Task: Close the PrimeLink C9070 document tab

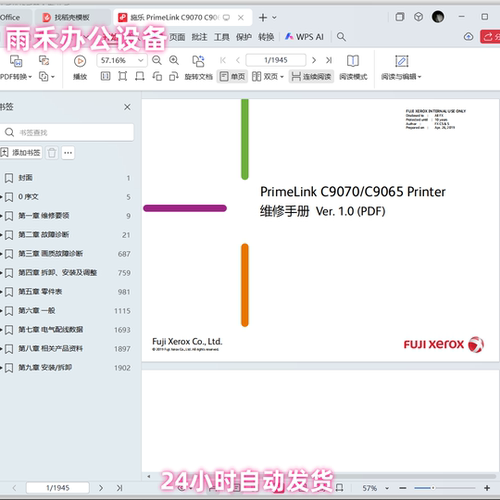Action: [x=241, y=17]
